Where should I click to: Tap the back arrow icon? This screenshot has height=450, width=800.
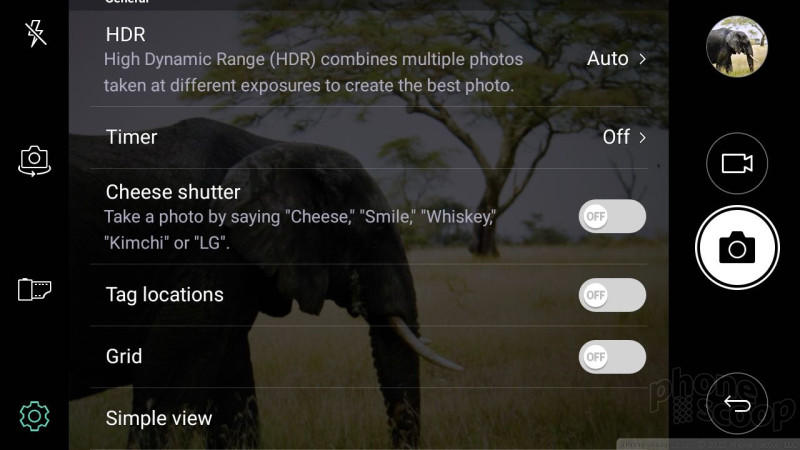[x=737, y=404]
